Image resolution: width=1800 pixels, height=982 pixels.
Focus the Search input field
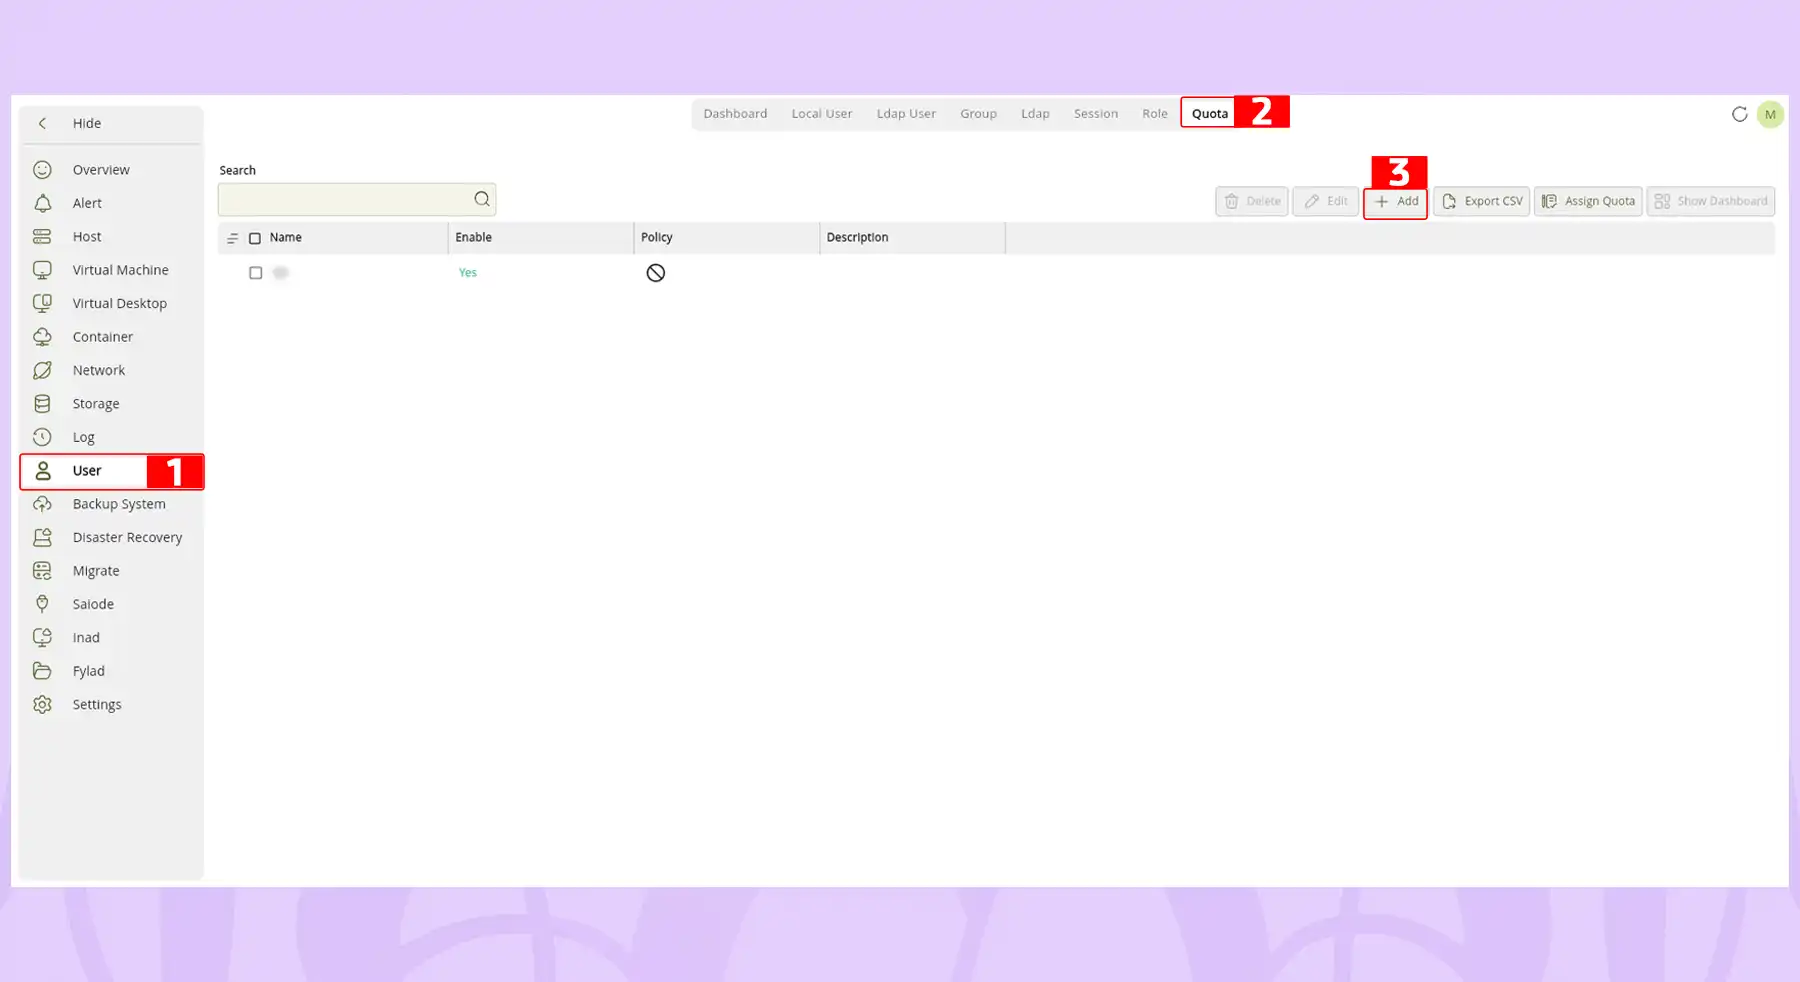tap(345, 199)
